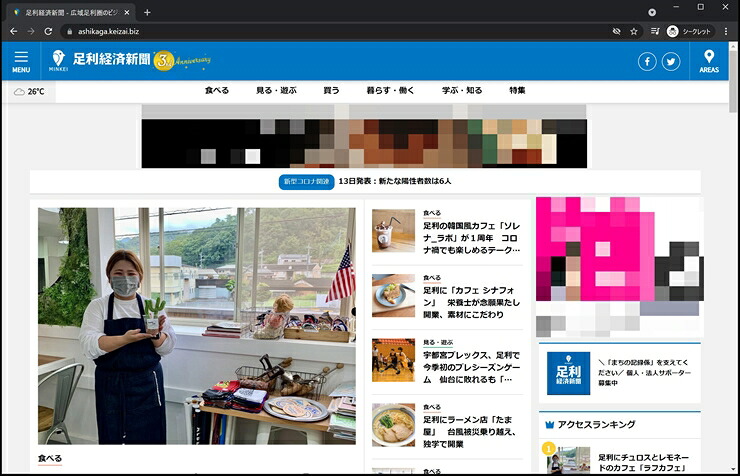Screen dimensions: 740x476
Task: Click the ramen bowl thumbnail
Action: 393,425
